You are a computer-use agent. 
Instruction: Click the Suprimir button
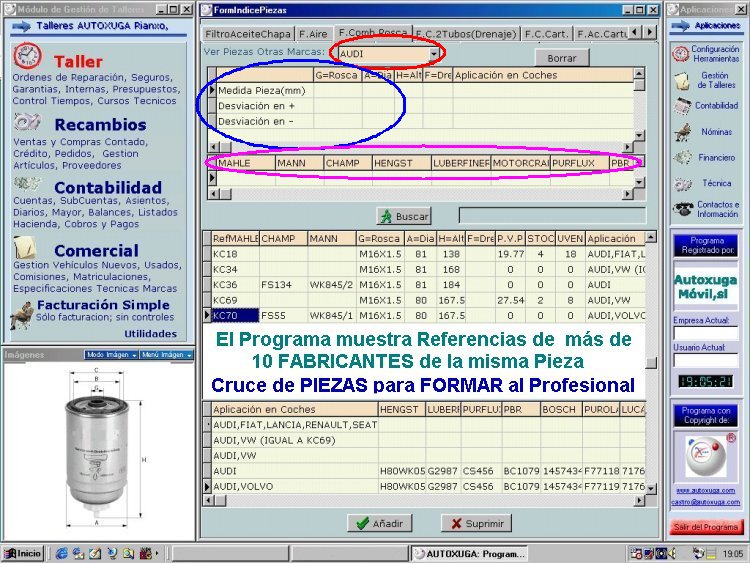[x=476, y=523]
